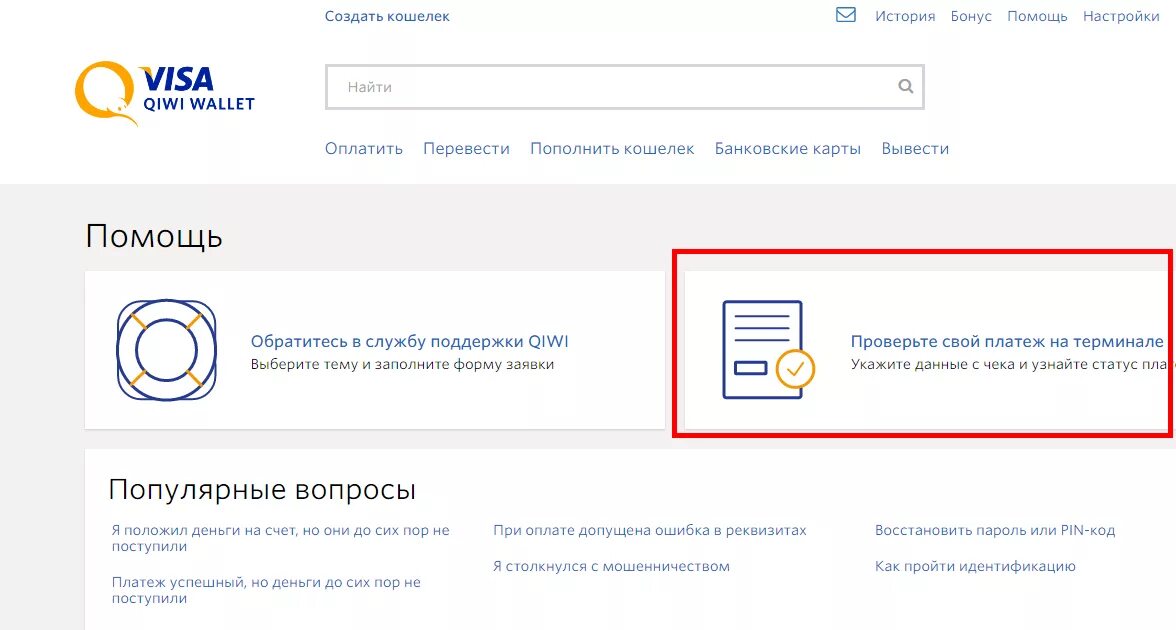Click the receipt document check icon

[767, 350]
